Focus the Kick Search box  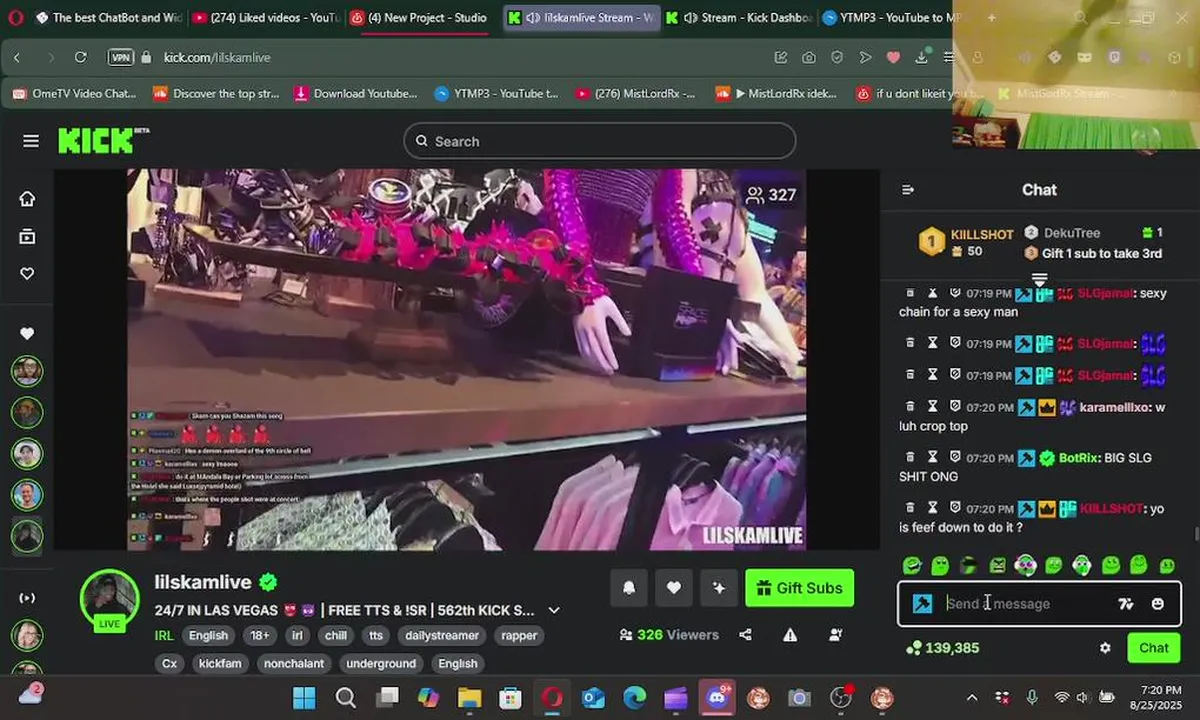coord(600,141)
